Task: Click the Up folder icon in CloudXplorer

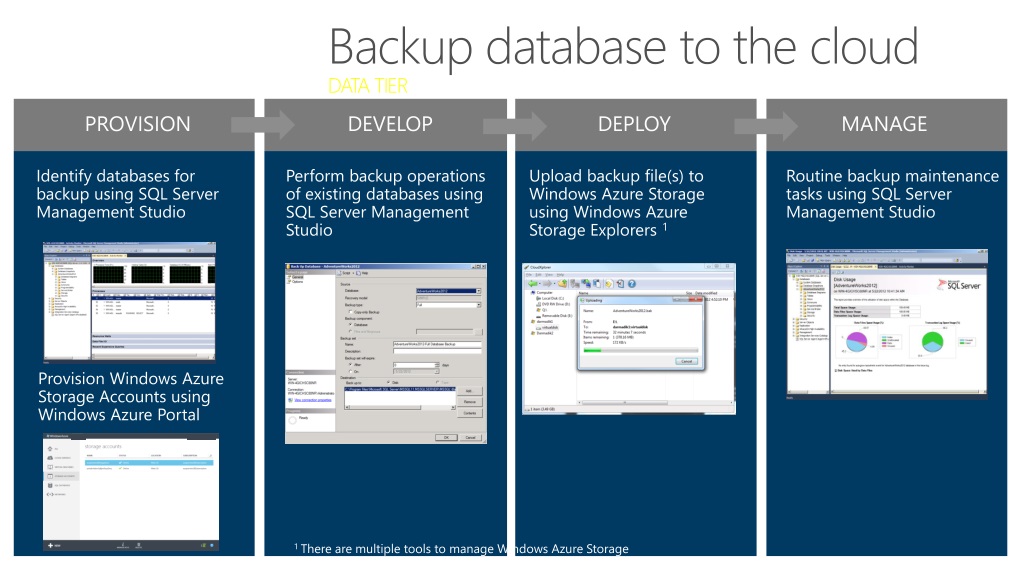Action: [562, 284]
